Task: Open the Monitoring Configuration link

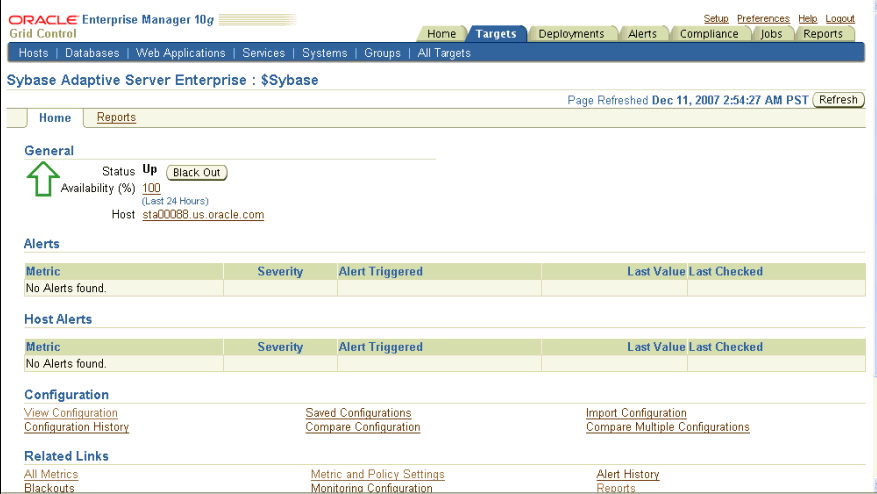Action: 372,488
